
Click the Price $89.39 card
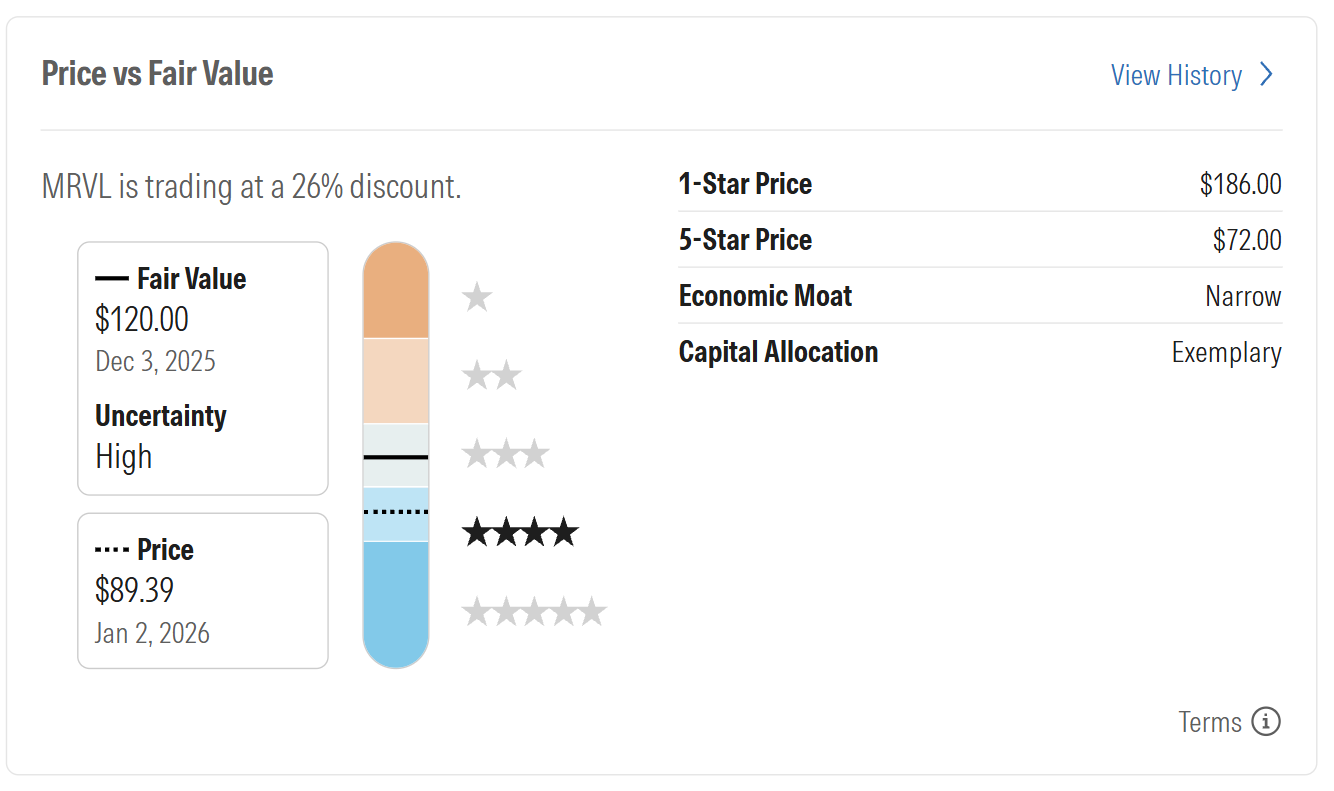coord(203,590)
